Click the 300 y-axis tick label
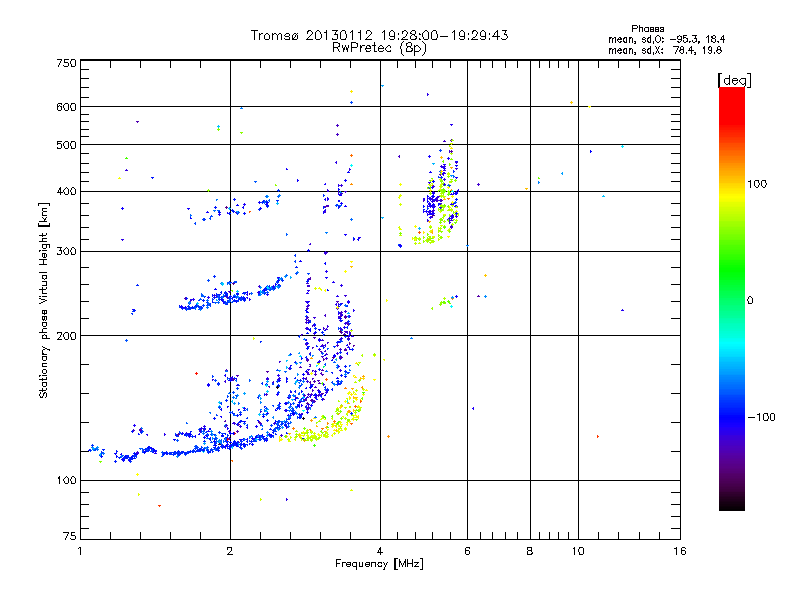 click(66, 252)
